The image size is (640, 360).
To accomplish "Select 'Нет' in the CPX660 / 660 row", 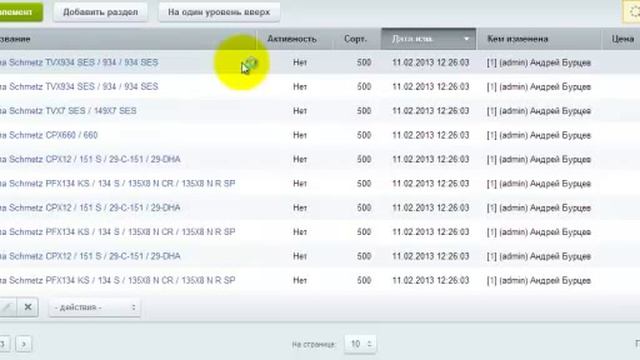I will pyautogui.click(x=300, y=135).
